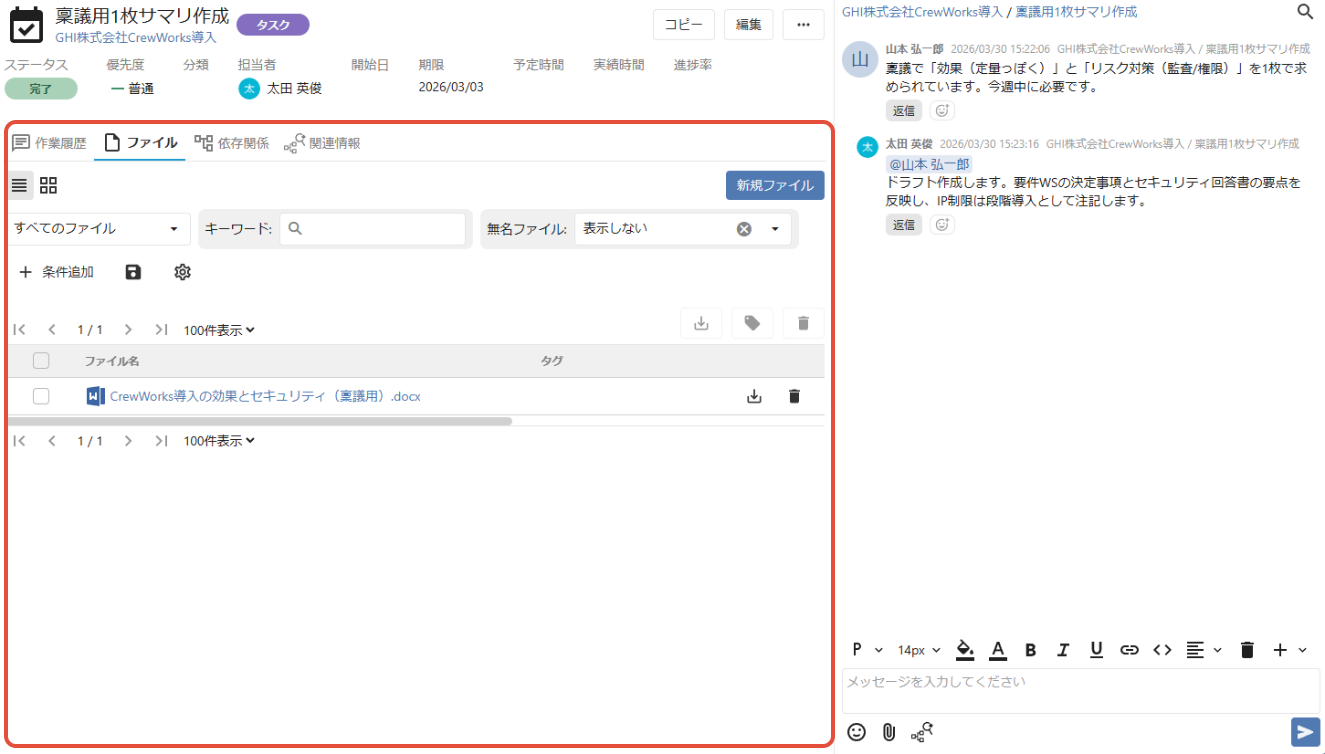This screenshot has width=1325, height=754.
Task: Click the コピー button
Action: tap(684, 25)
